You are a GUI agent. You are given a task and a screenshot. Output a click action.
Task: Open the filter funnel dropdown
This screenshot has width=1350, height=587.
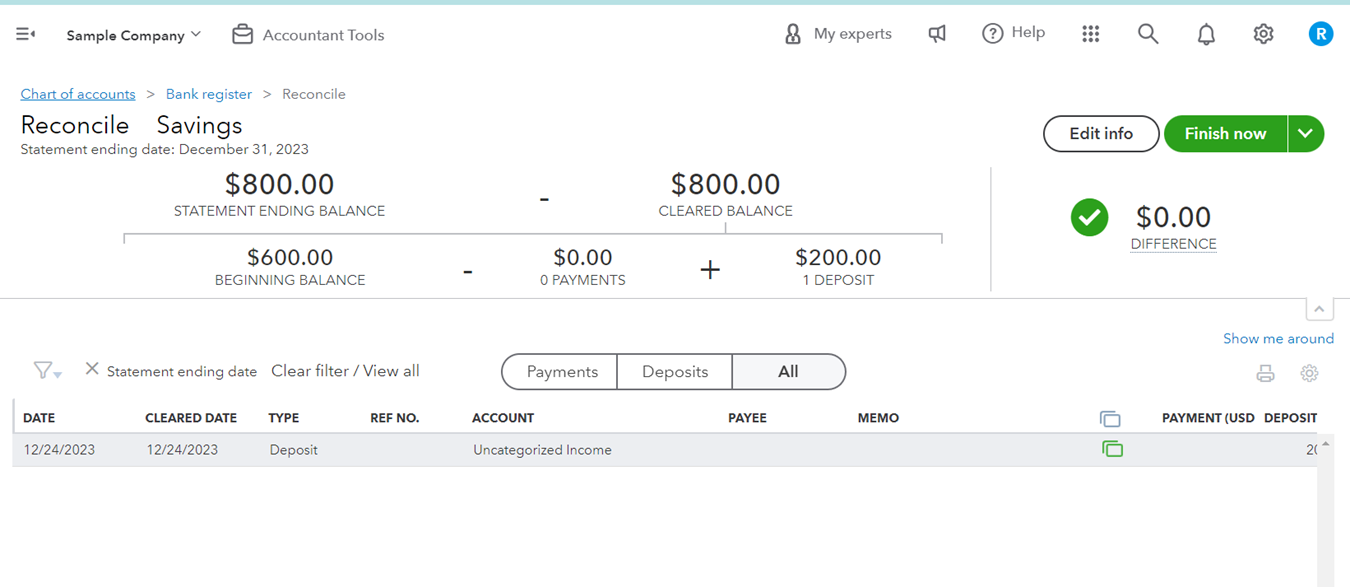(x=46, y=371)
